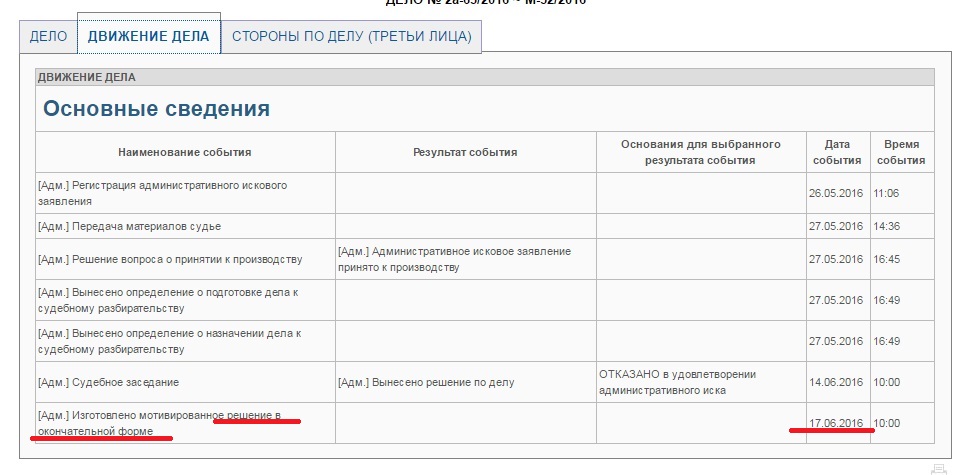The height and width of the screenshot is (475, 962).
Task: Click the print icon below the table
Action: [x=938, y=469]
